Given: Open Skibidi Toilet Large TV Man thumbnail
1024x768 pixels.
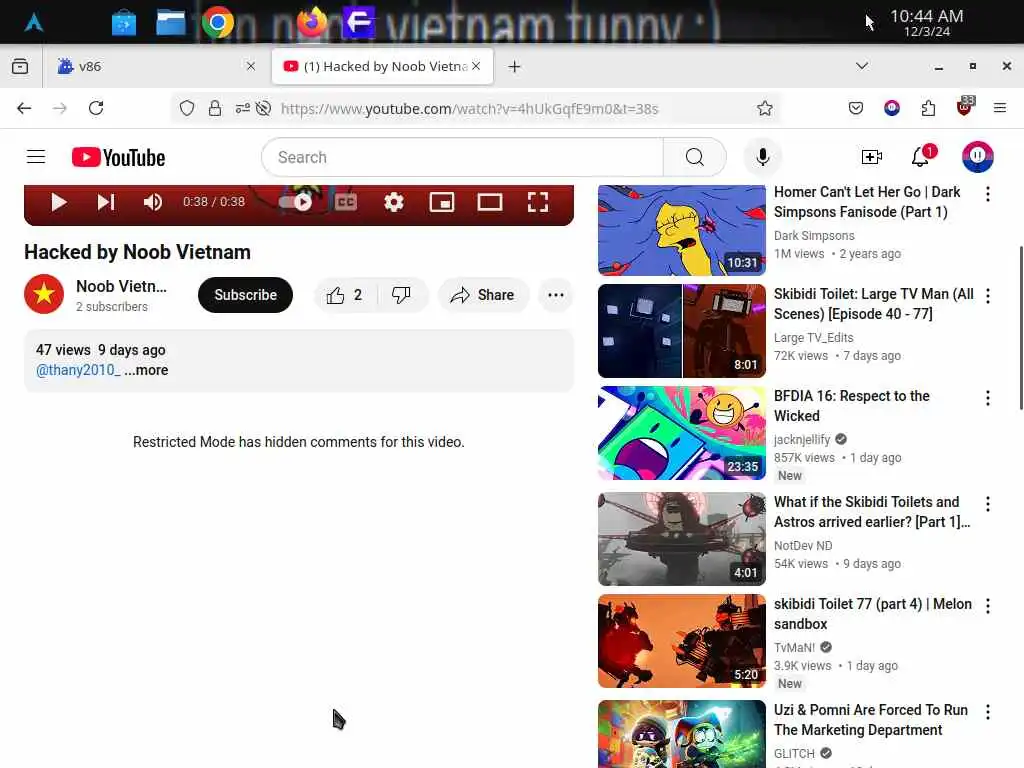Looking at the screenshot, I should pyautogui.click(x=682, y=331).
